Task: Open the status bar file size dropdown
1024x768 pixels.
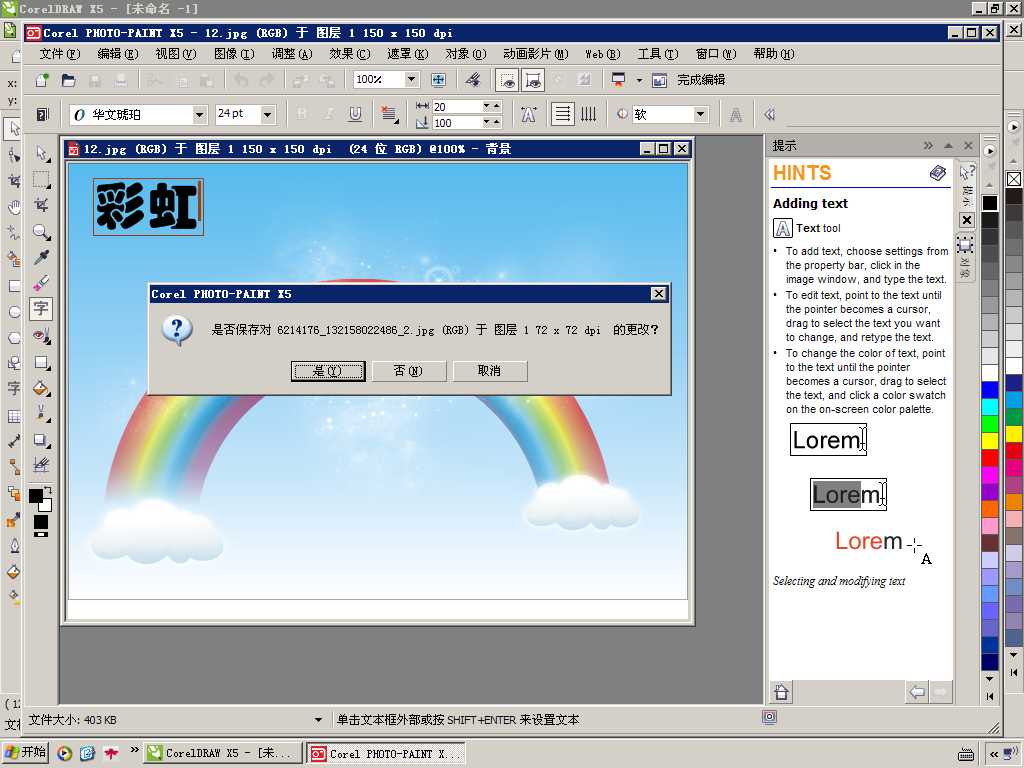Action: coord(318,720)
